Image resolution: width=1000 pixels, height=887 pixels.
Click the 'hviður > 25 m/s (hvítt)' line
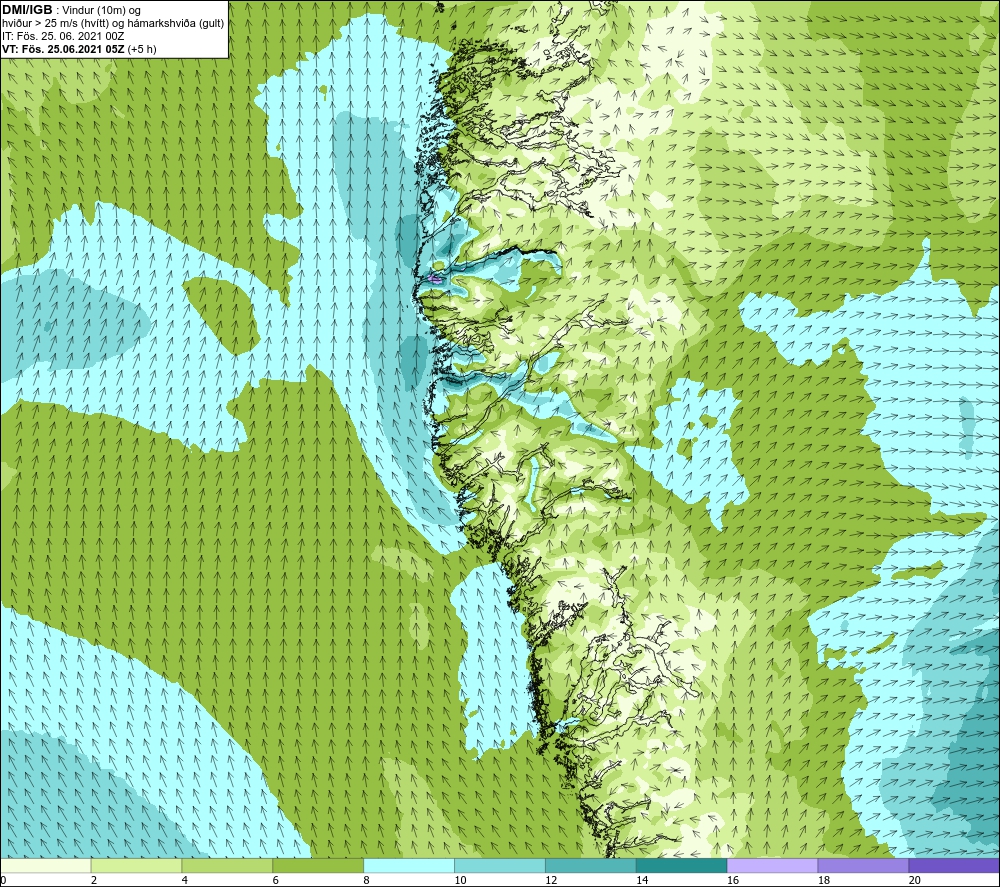coord(55,24)
